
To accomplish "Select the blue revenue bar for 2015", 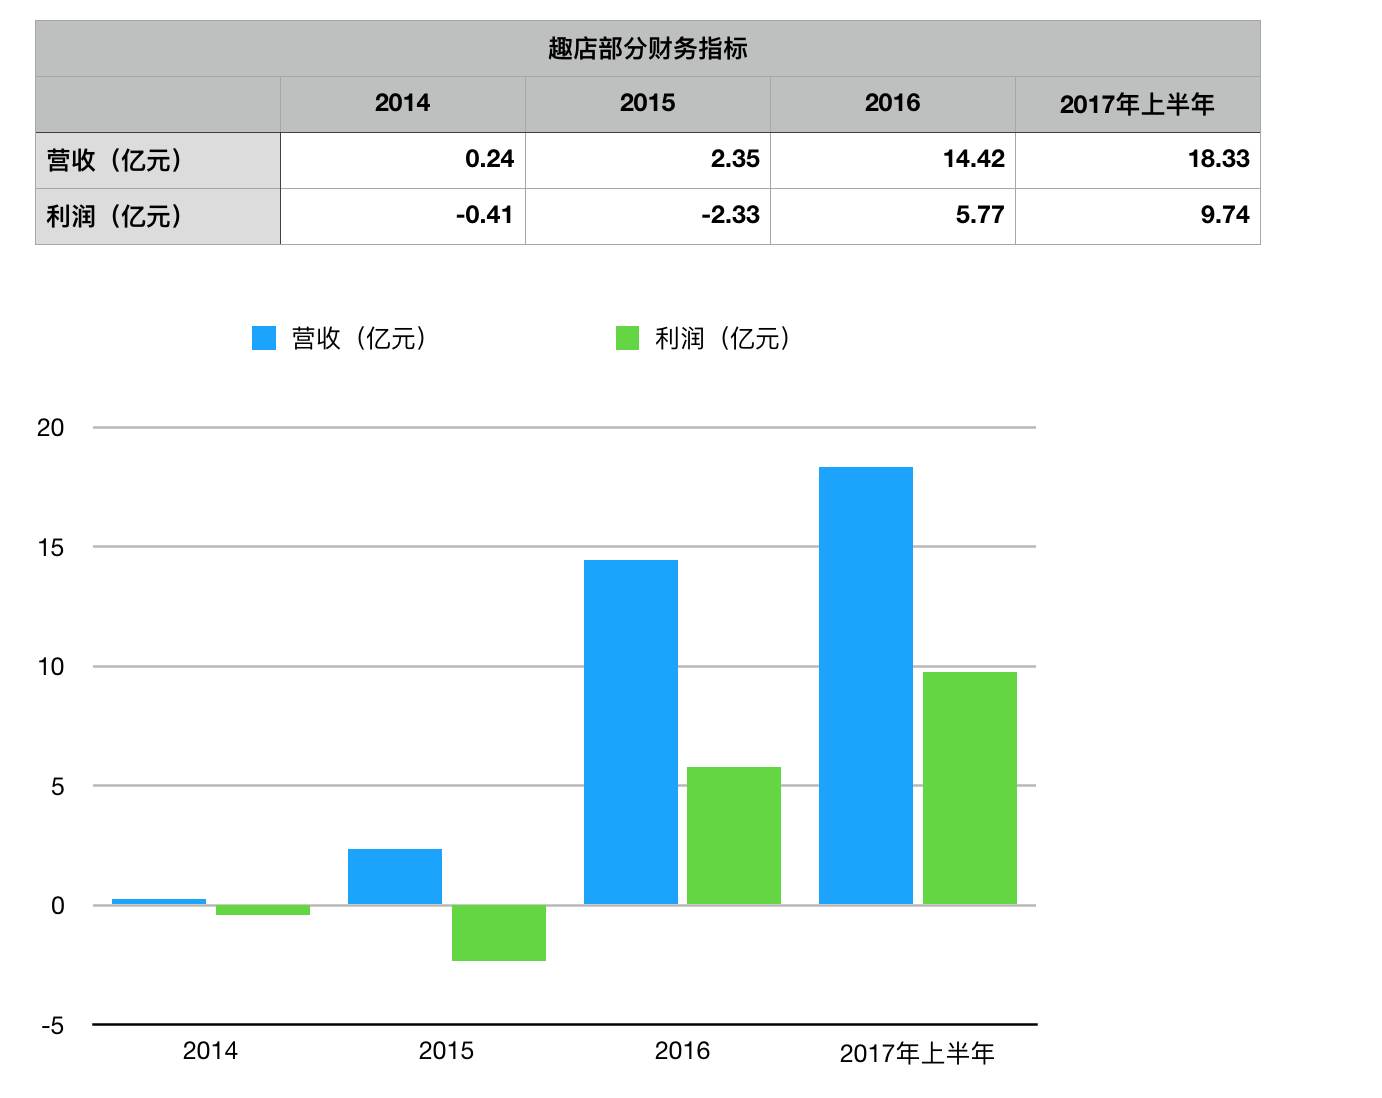I will click(x=393, y=875).
